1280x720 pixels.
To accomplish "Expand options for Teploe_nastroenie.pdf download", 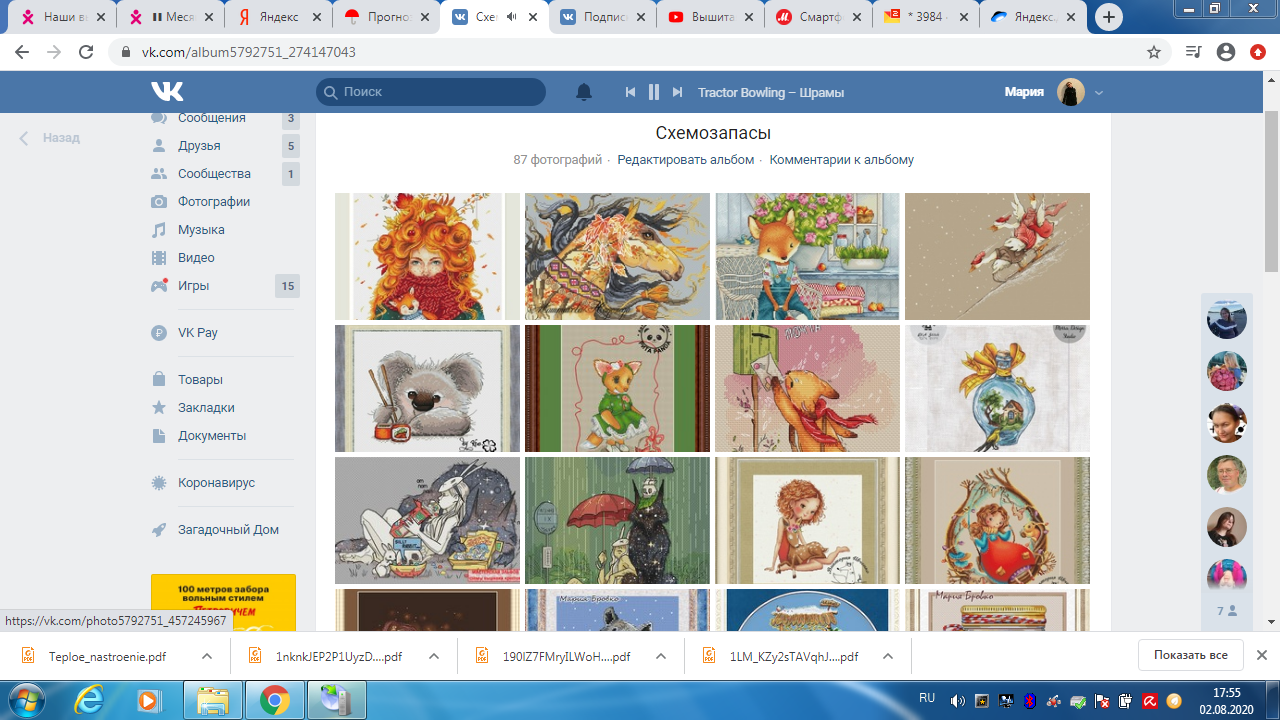I will (207, 656).
